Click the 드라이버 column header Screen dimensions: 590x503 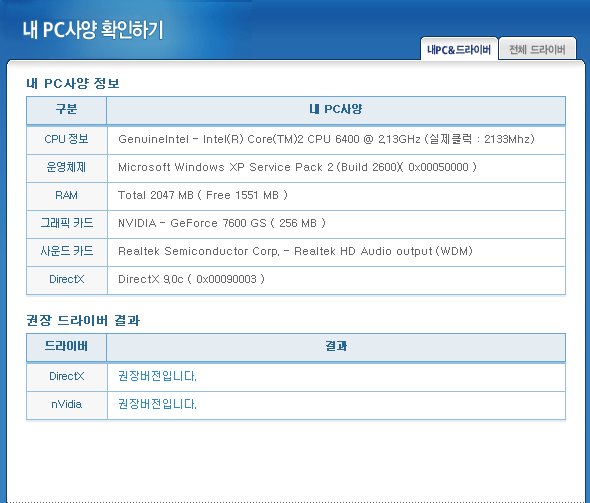(66, 346)
